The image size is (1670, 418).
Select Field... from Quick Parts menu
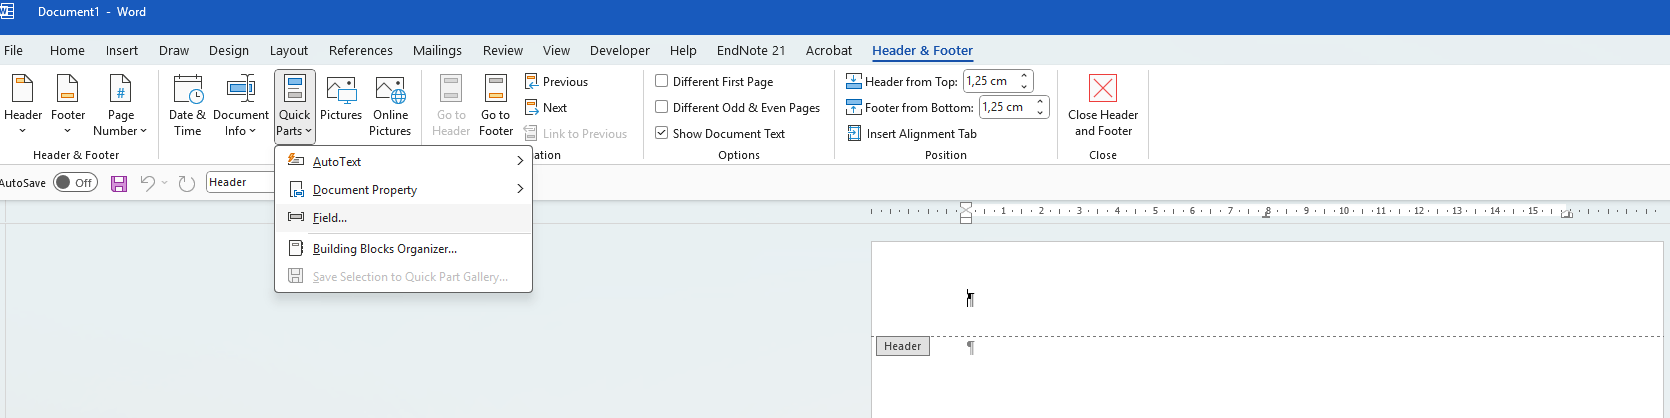coord(330,218)
